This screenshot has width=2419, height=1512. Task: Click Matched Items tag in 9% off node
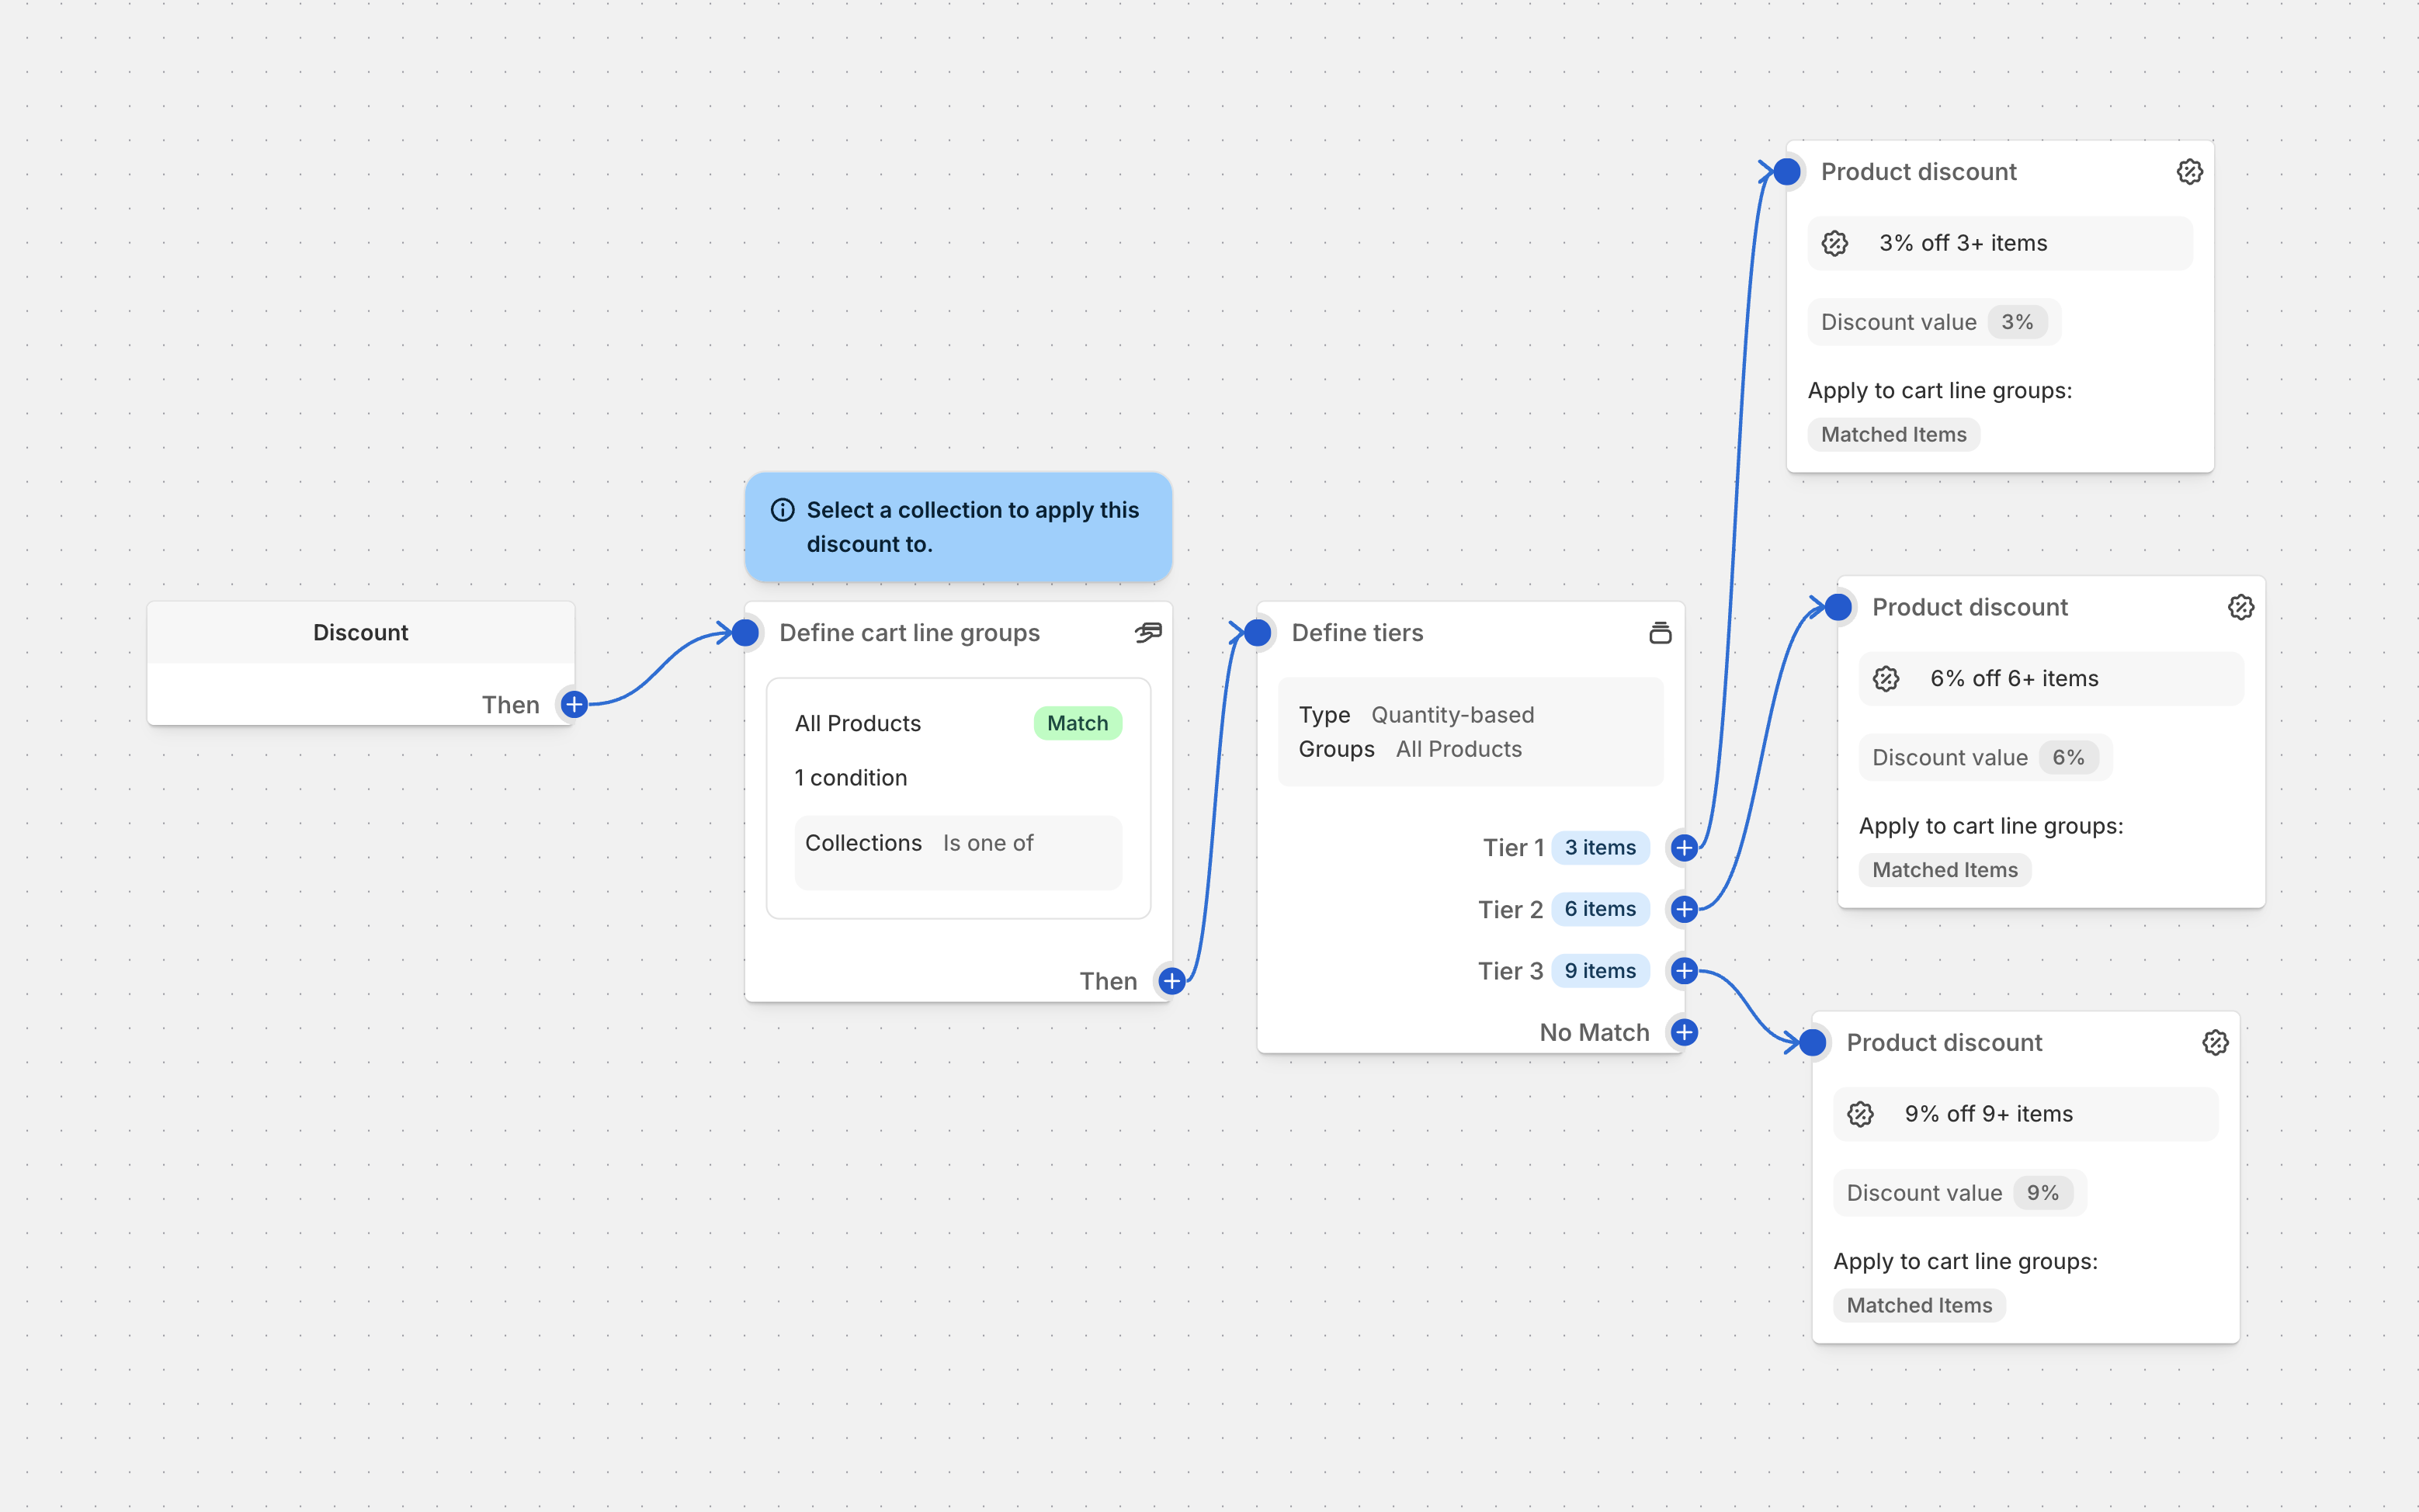1918,1305
